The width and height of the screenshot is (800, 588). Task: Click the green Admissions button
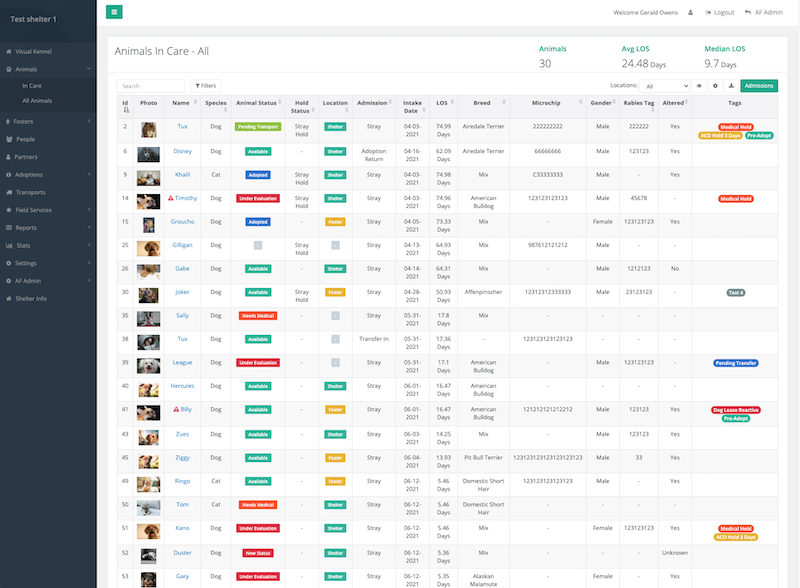coord(758,86)
